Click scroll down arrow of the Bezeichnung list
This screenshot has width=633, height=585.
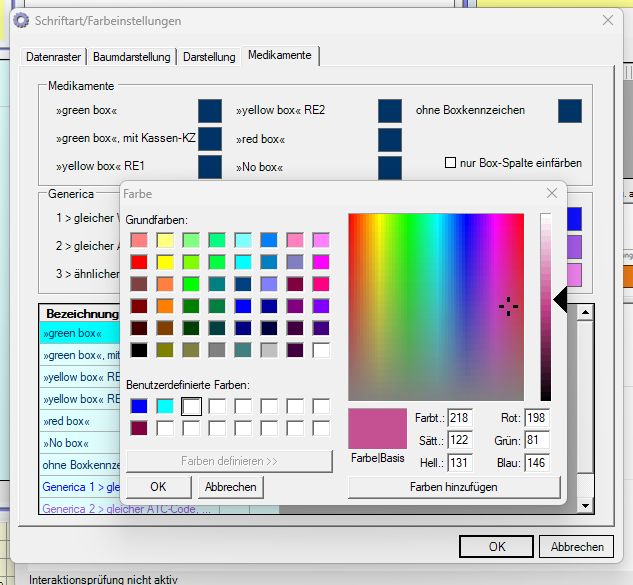586,507
